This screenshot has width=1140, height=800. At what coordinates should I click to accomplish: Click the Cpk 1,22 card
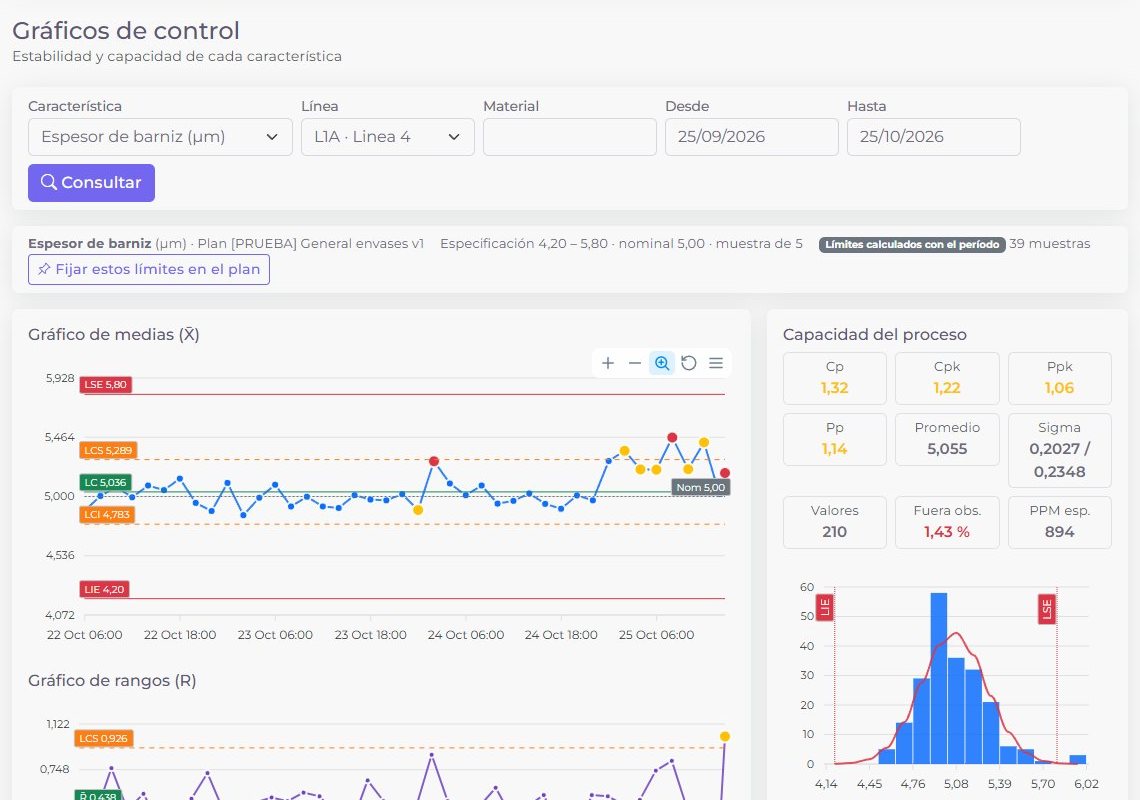(x=947, y=378)
